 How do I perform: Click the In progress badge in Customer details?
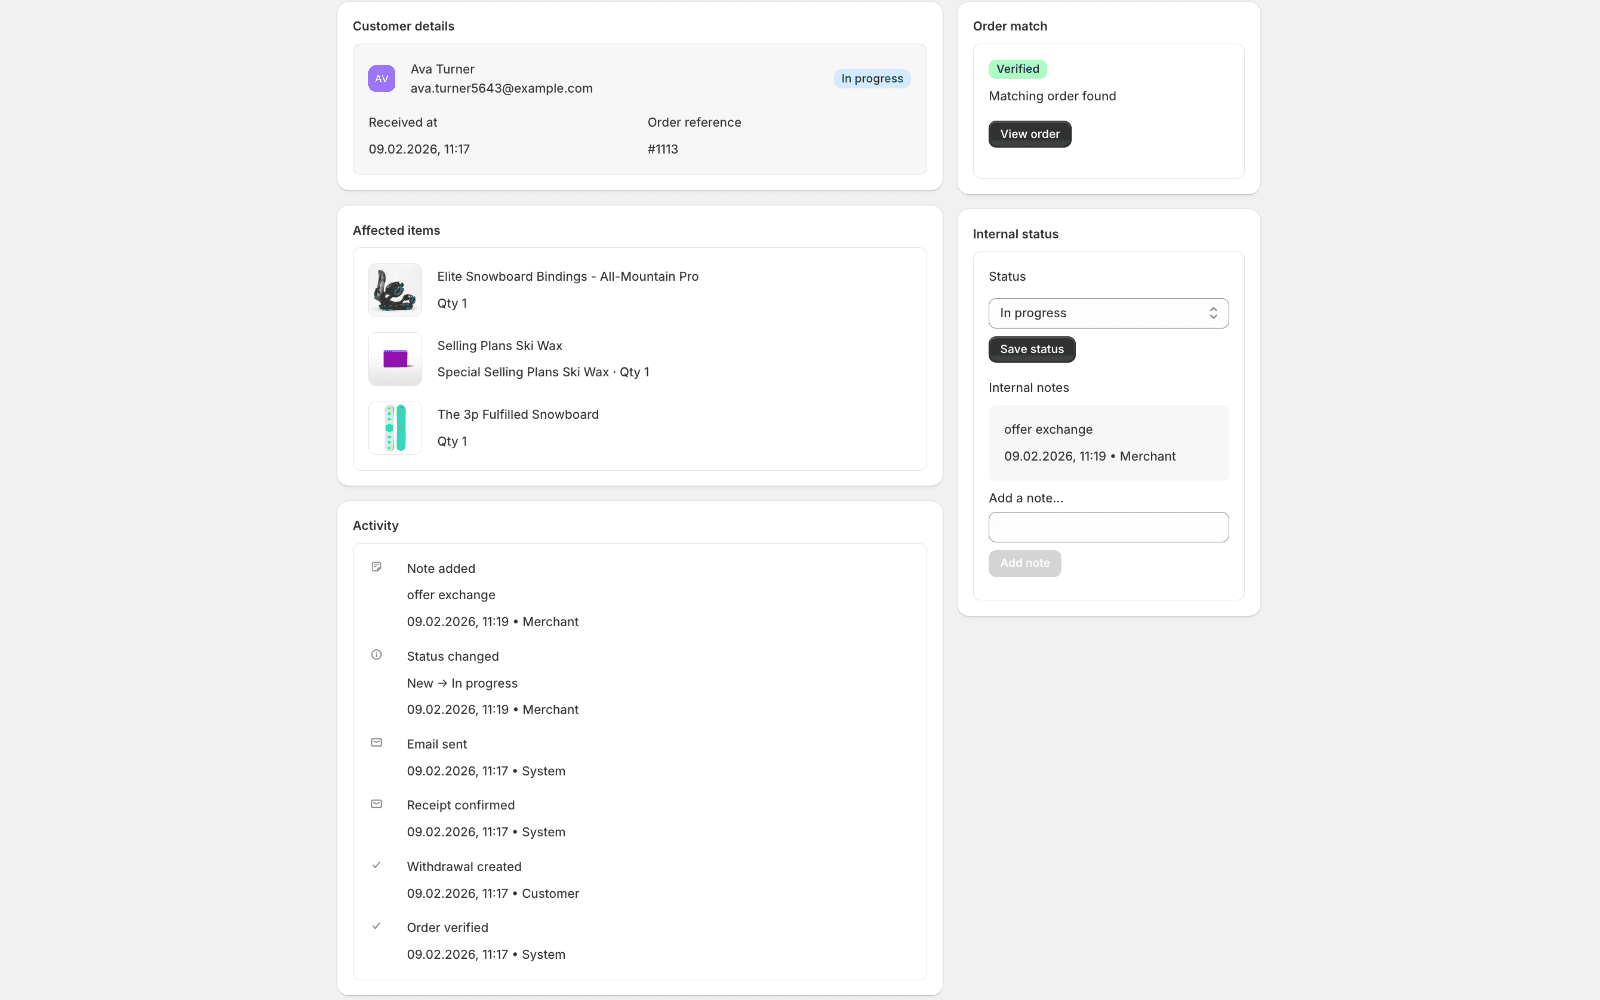click(x=871, y=78)
